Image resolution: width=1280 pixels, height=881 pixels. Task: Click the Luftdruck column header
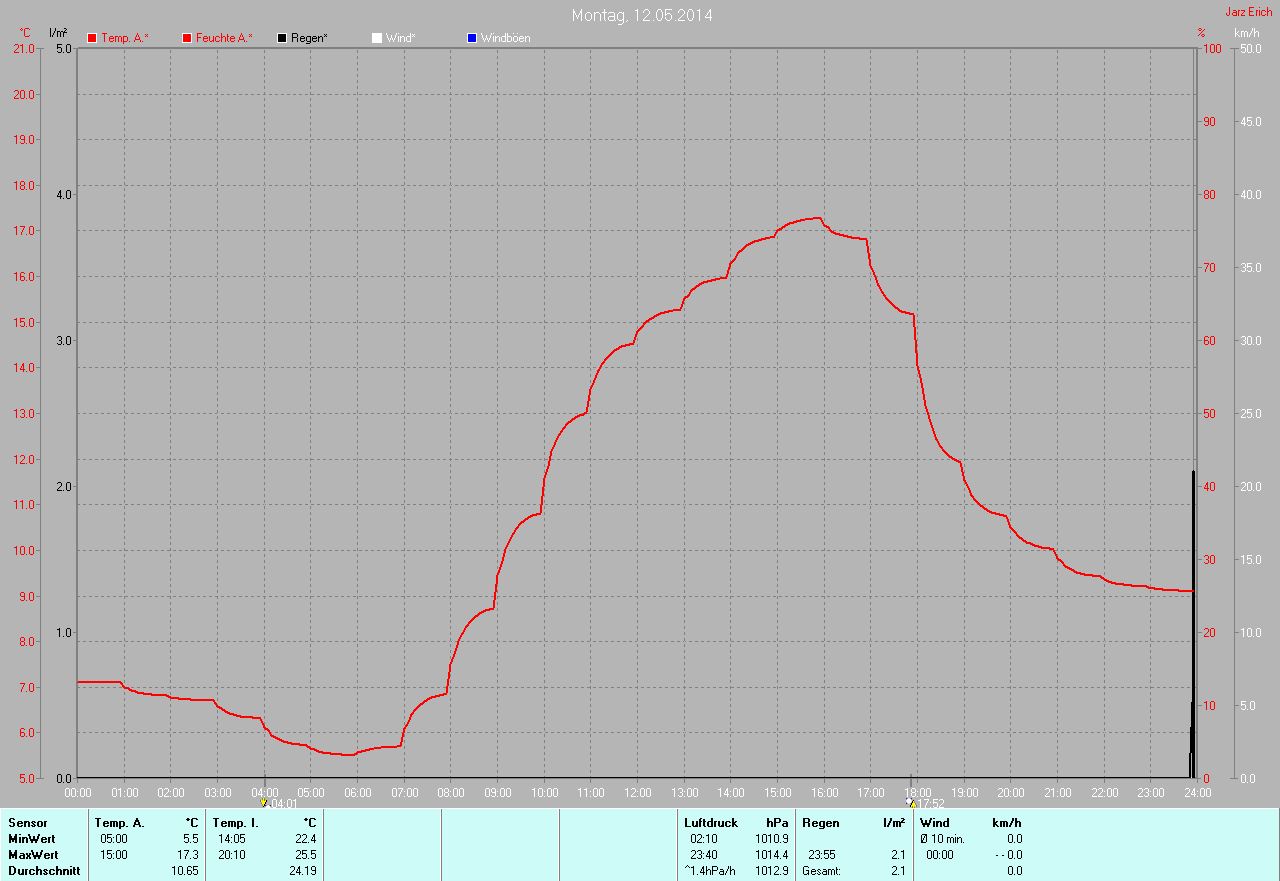point(711,823)
